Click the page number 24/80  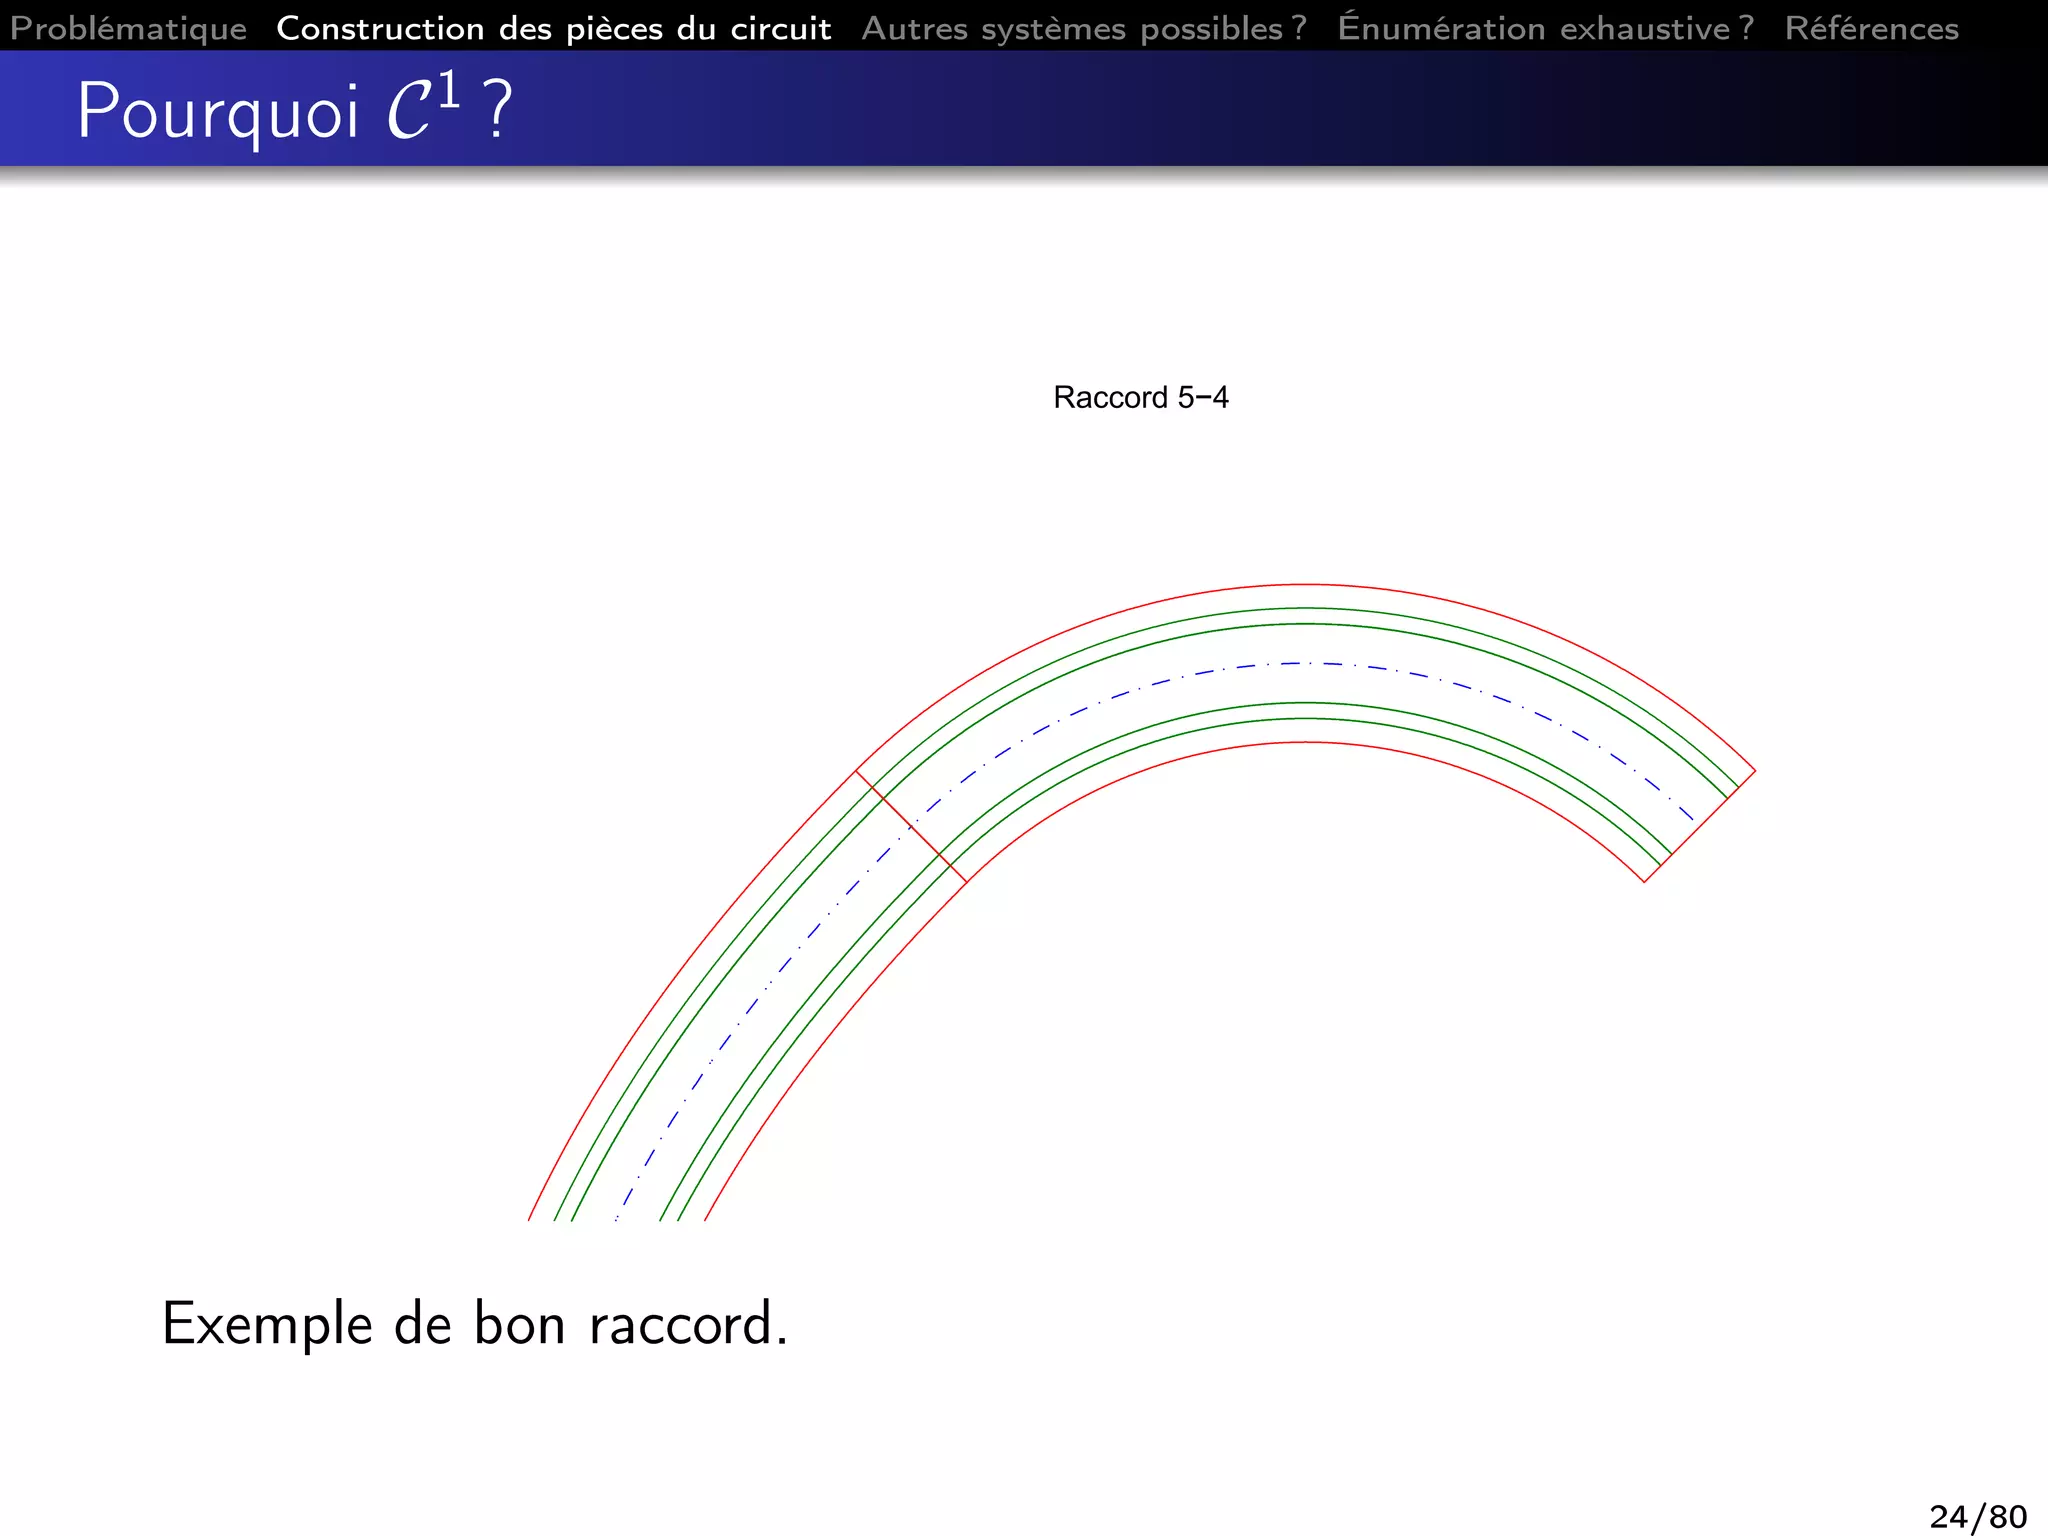click(1978, 1516)
